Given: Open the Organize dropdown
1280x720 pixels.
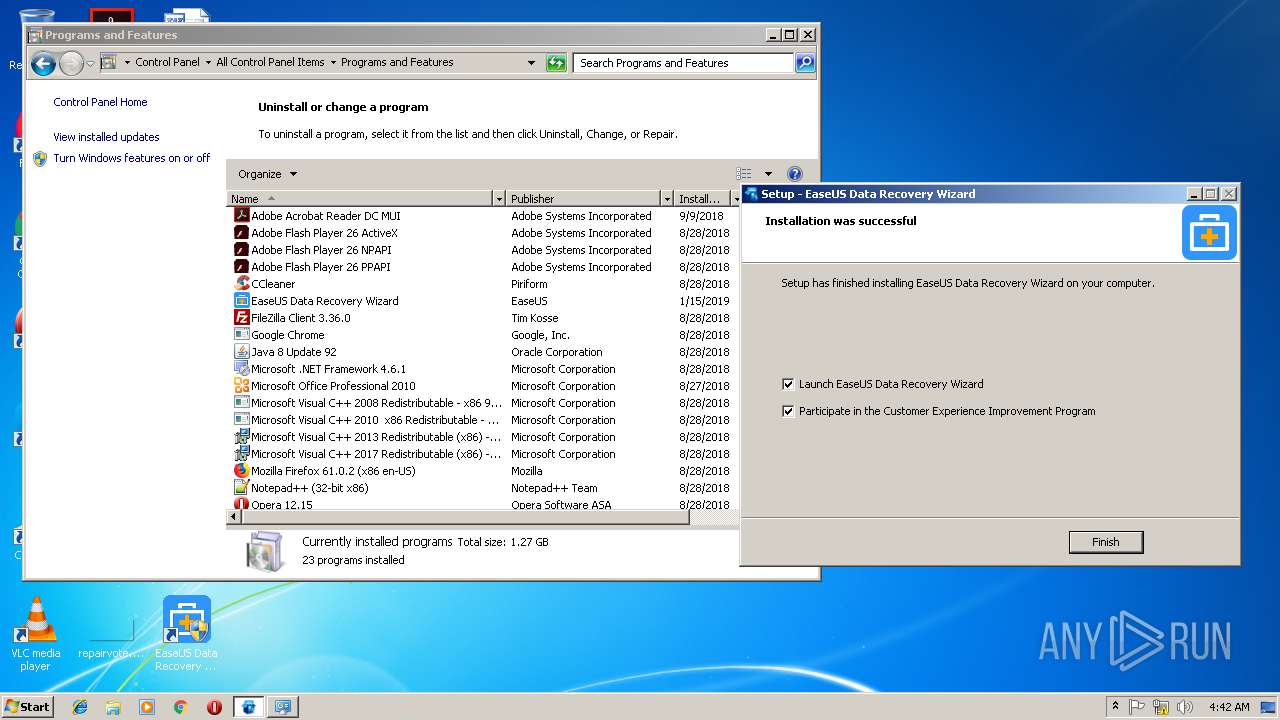Looking at the screenshot, I should pyautogui.click(x=267, y=174).
